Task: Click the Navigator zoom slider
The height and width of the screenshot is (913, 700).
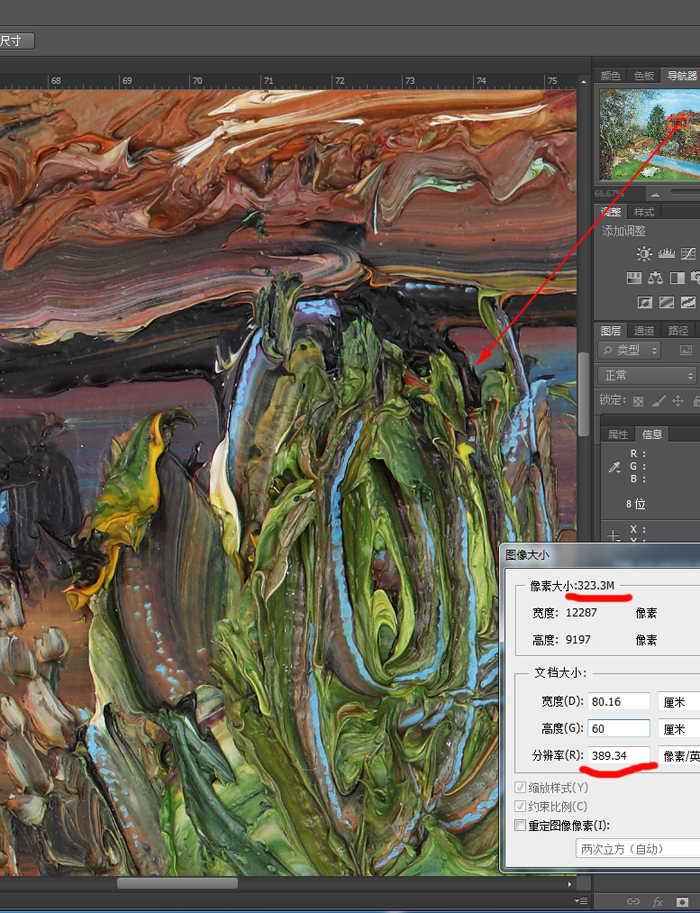Action: 685,192
